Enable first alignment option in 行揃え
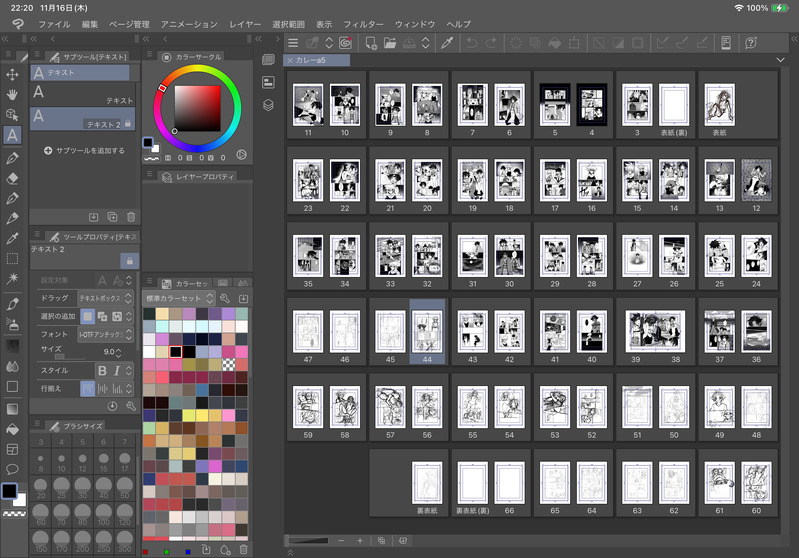The image size is (799, 558). 88,389
